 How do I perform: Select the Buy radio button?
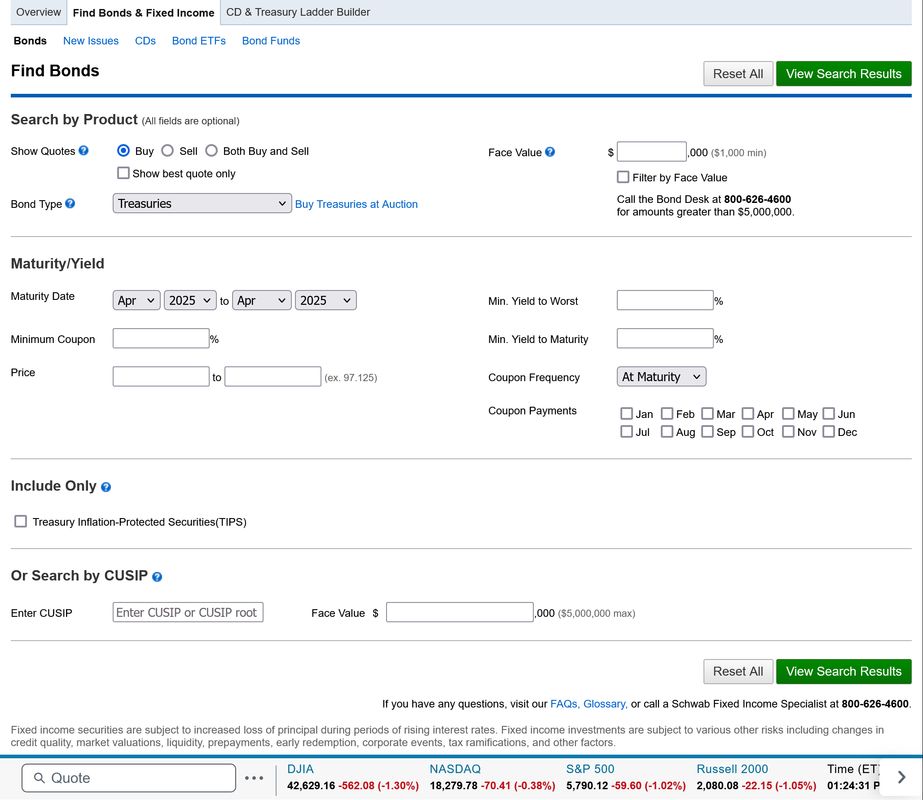pos(123,151)
